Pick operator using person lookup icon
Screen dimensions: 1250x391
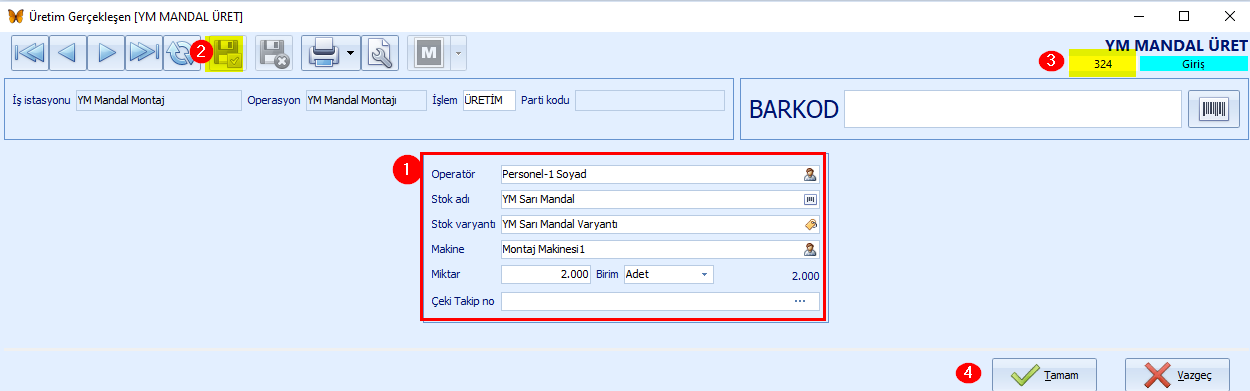click(810, 174)
